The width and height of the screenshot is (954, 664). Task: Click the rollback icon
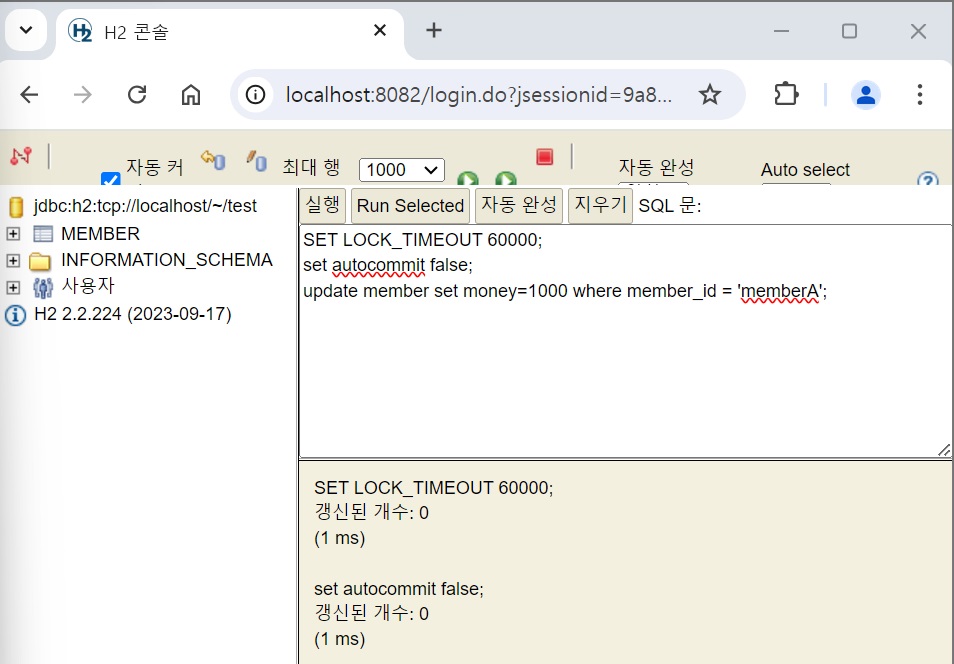point(214,161)
